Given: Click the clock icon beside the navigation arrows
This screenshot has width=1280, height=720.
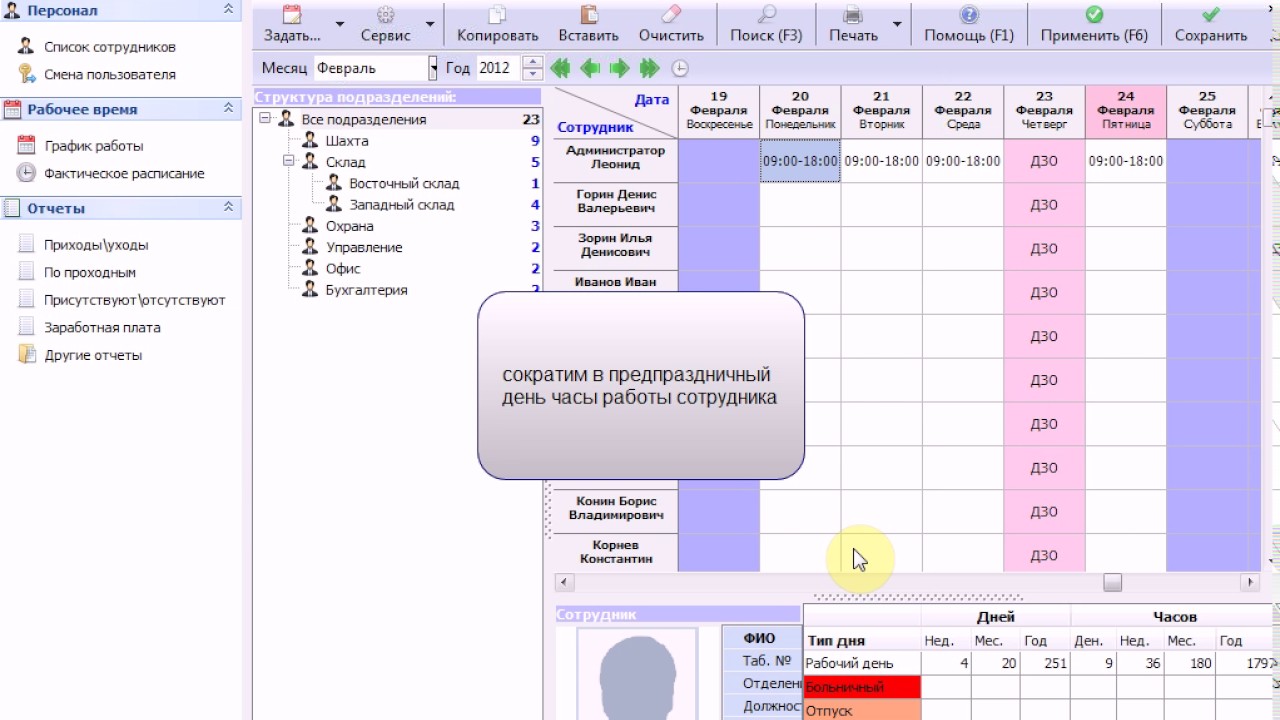Looking at the screenshot, I should 680,68.
